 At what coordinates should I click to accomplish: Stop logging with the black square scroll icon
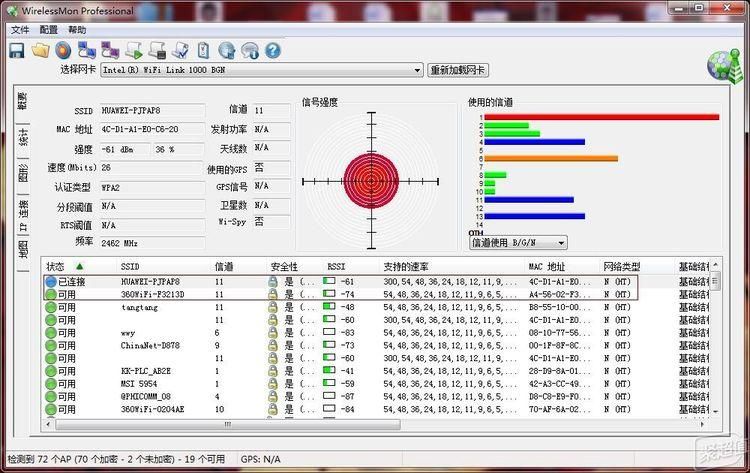point(157,50)
